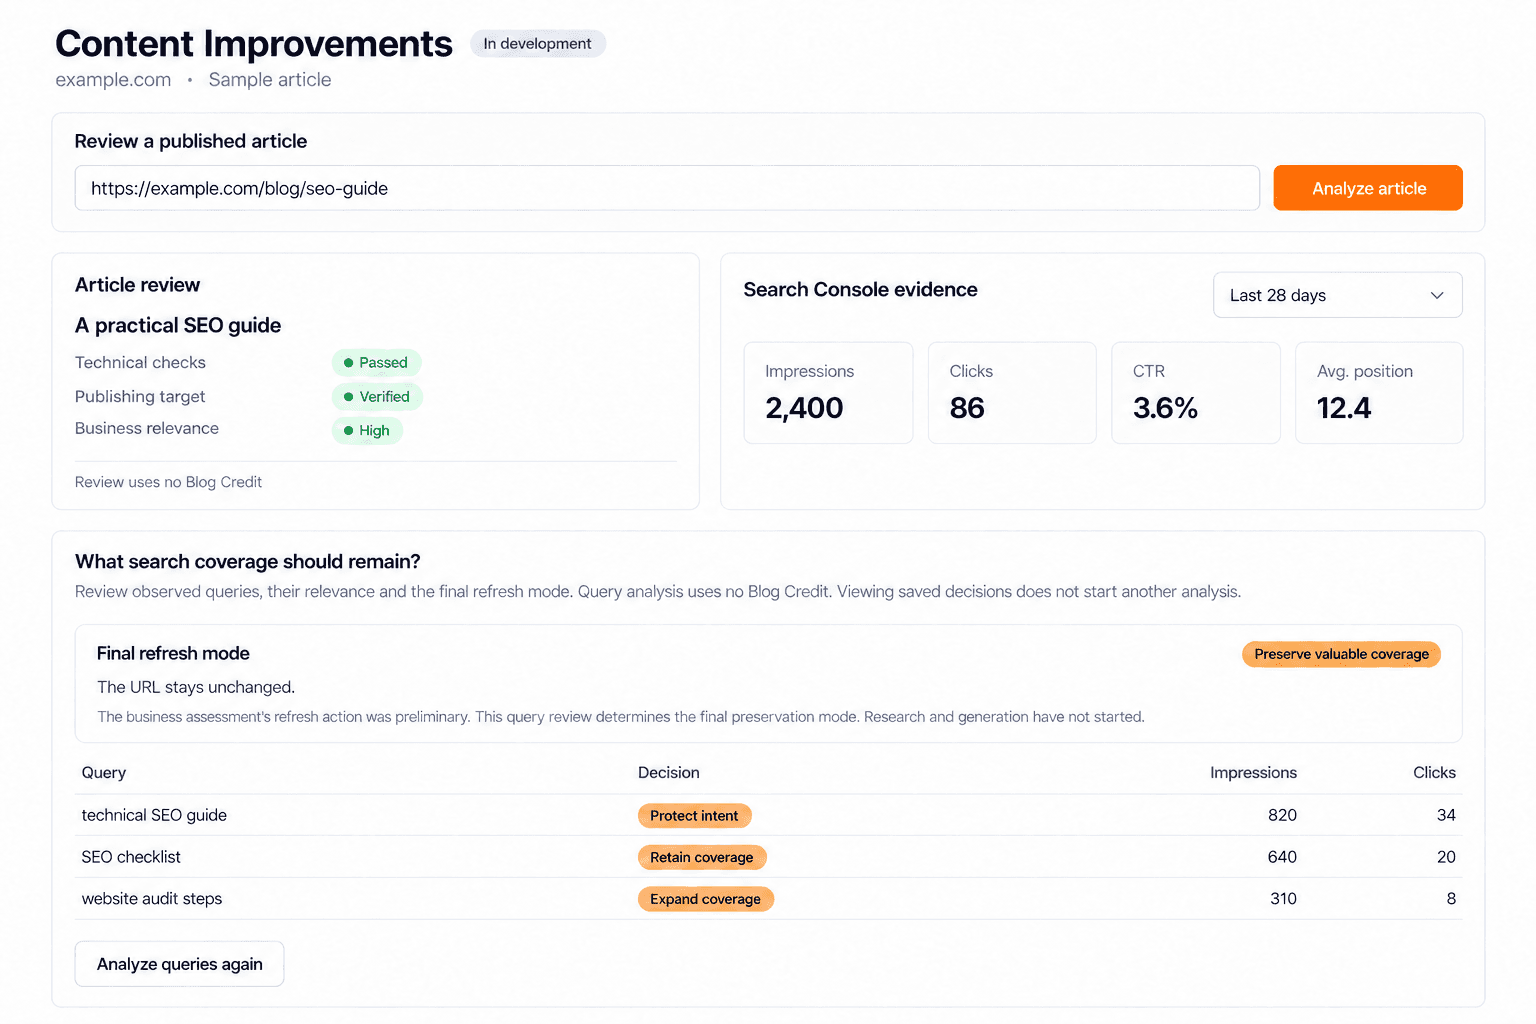Select the SEO checklist query row
1536x1024 pixels.
tap(768, 857)
